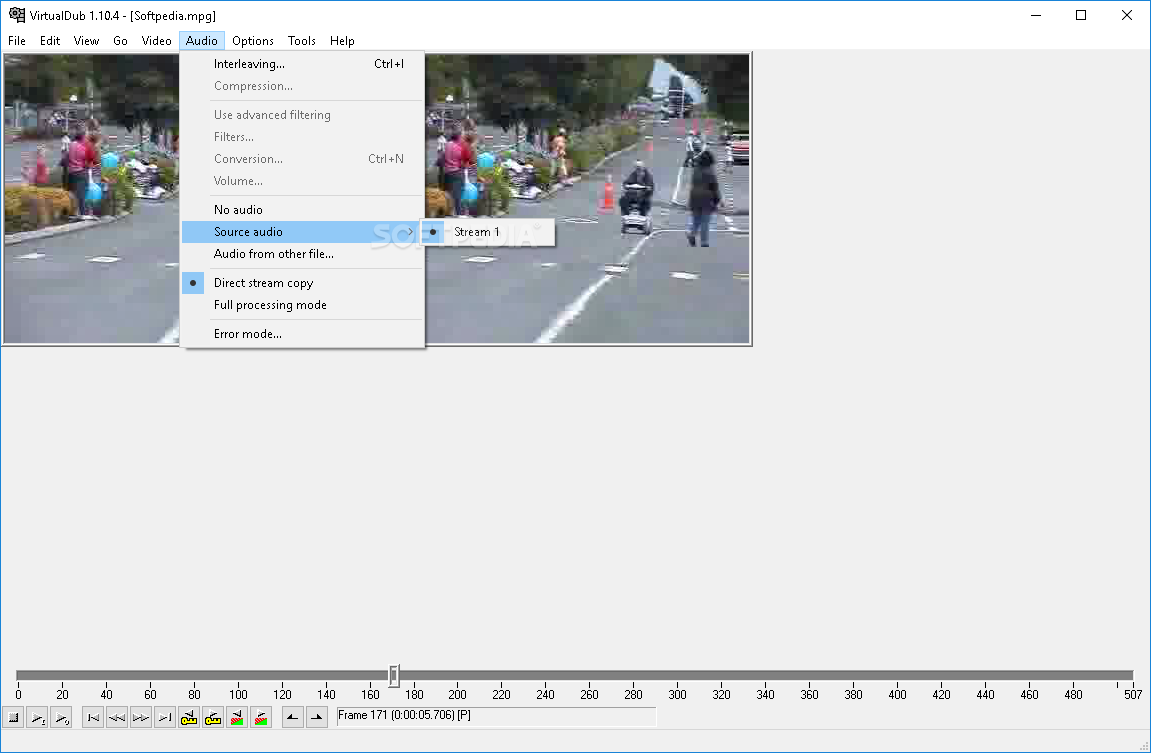Open the Error mode dialog
Screen dimensions: 1151x753
point(302,334)
